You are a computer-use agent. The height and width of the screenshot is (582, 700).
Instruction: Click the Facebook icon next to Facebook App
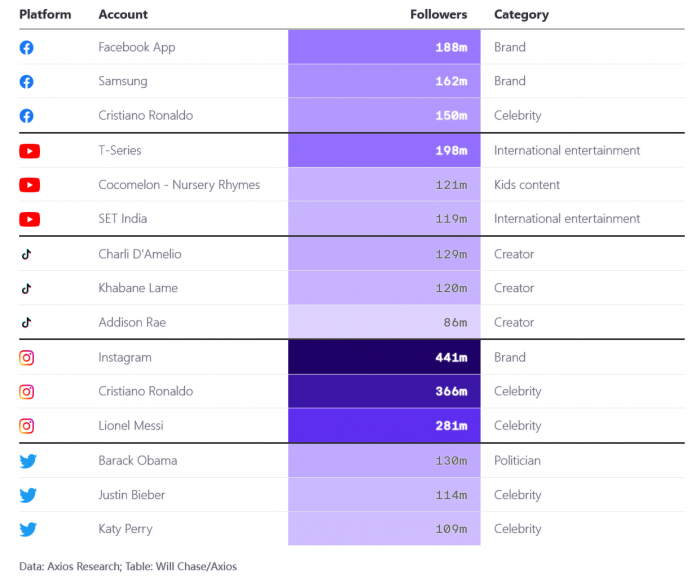[x=27, y=47]
